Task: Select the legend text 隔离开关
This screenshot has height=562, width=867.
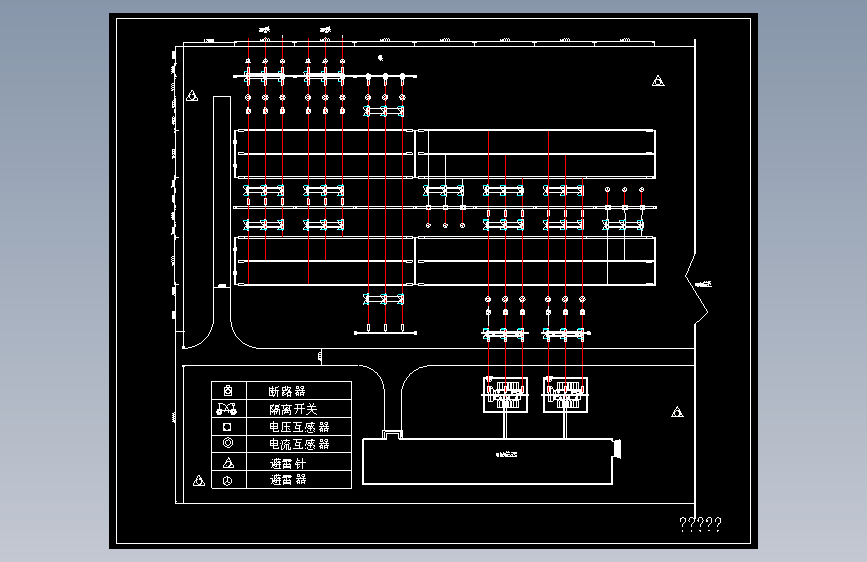Action: tap(294, 409)
